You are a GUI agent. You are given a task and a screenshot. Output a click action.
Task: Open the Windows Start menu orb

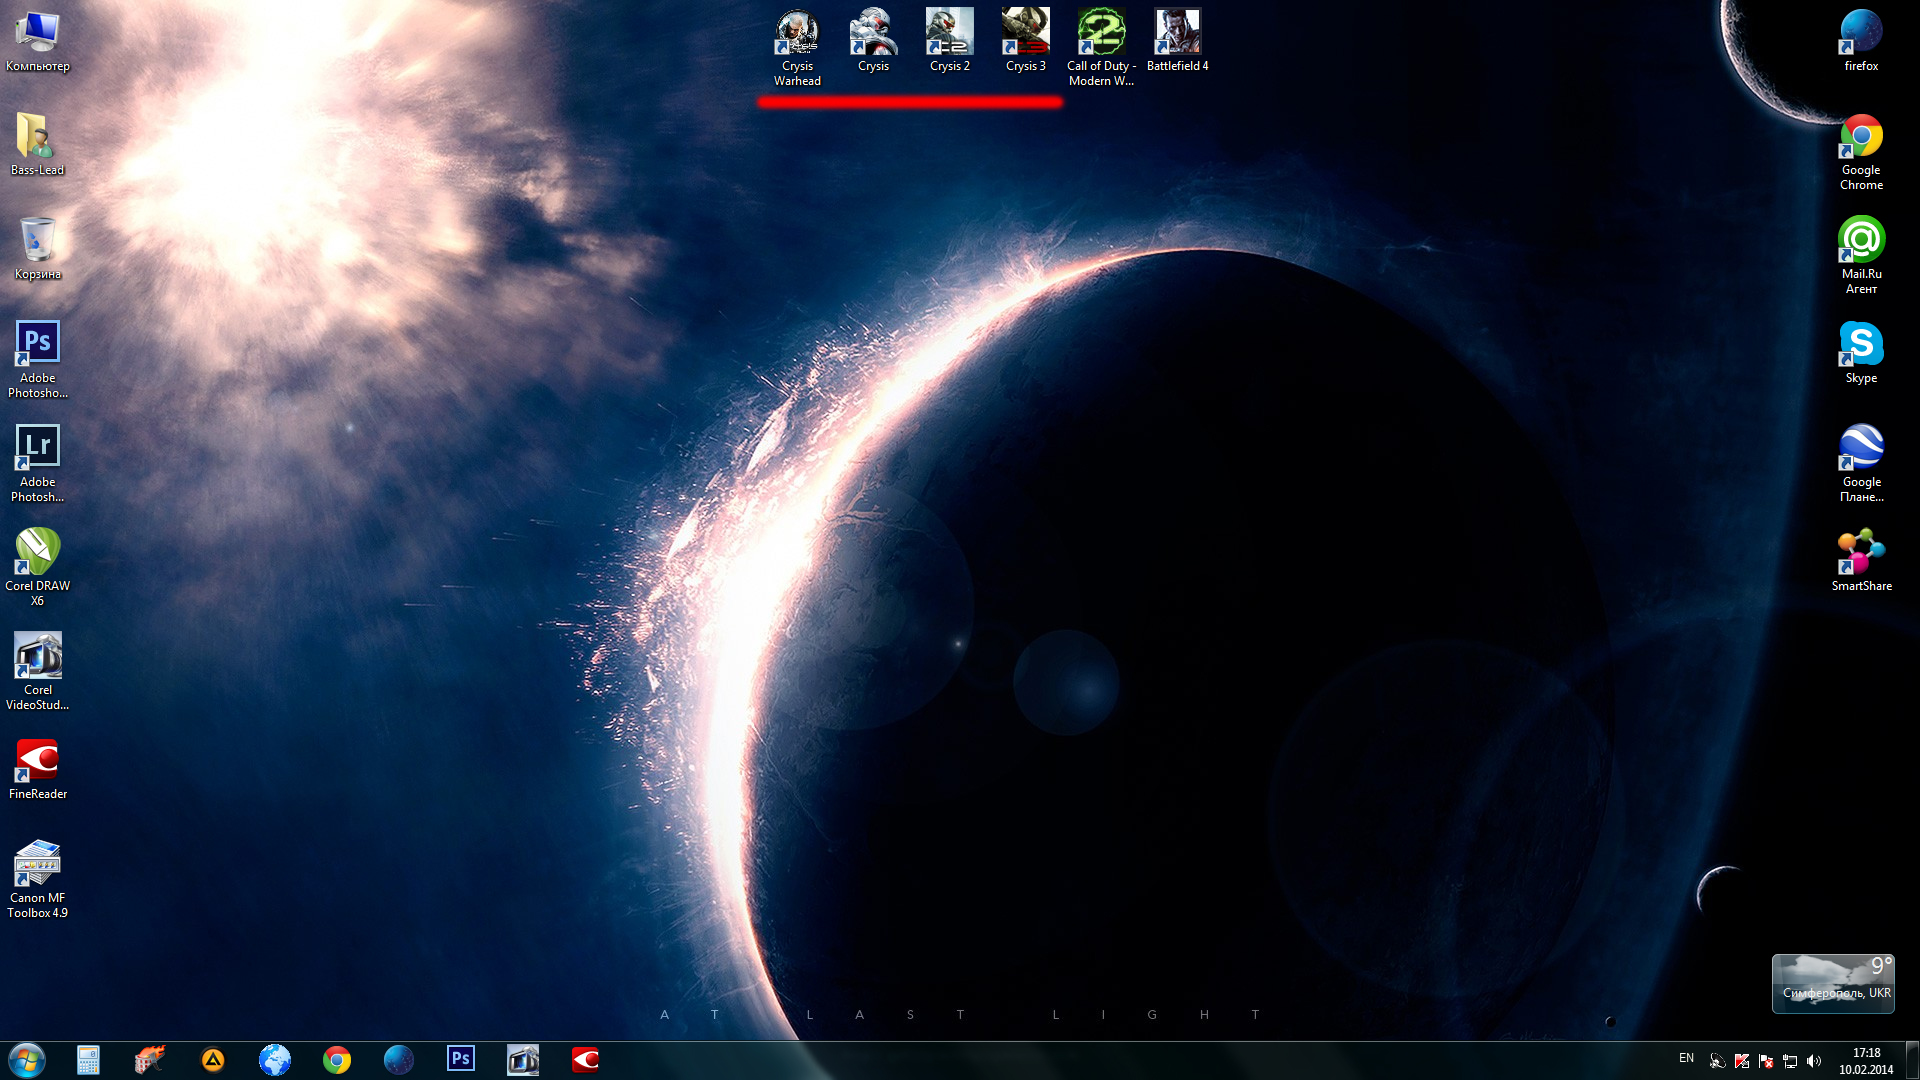(27, 1060)
